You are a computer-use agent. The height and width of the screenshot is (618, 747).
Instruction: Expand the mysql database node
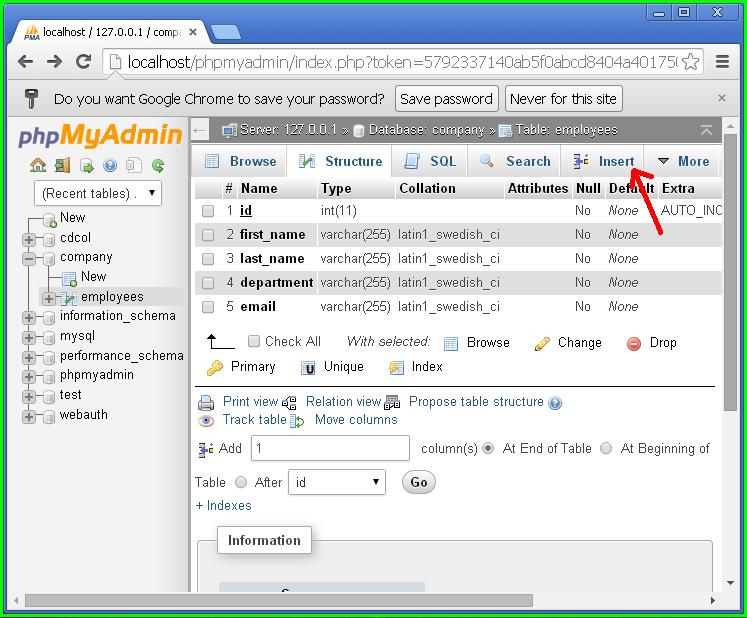point(29,338)
